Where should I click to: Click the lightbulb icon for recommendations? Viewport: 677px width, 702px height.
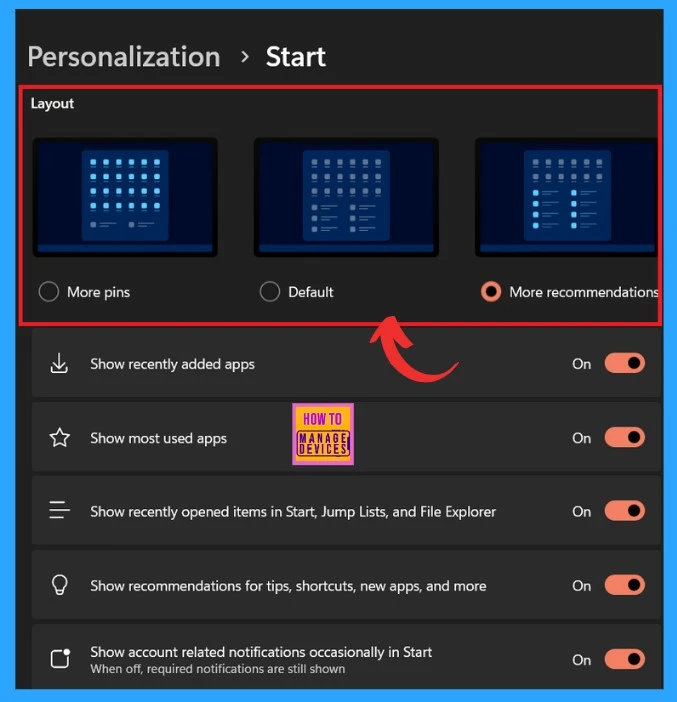pyautogui.click(x=60, y=585)
